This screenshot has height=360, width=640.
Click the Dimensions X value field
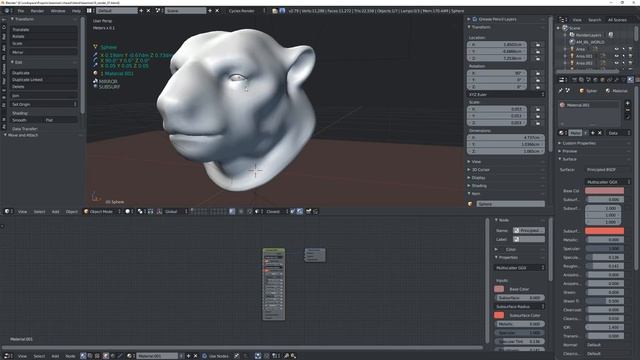[505, 138]
